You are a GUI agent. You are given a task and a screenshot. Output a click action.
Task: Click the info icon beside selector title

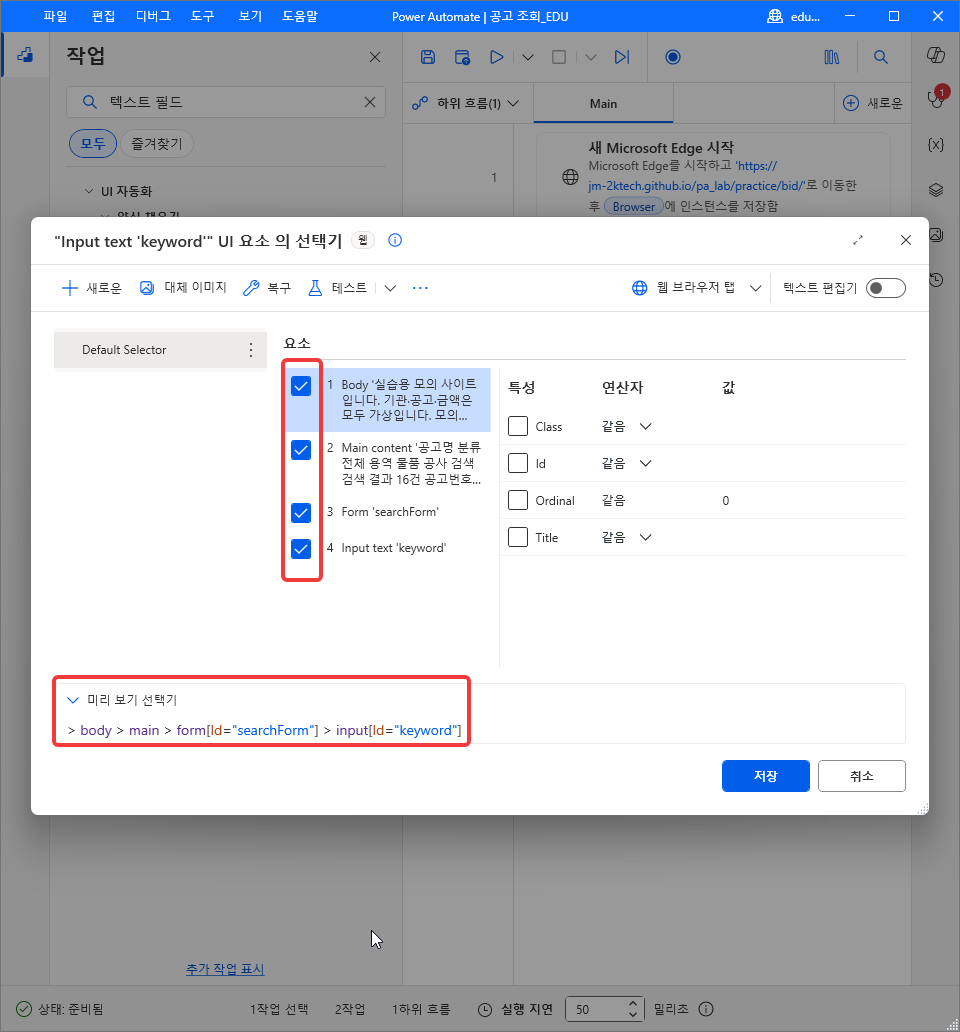[395, 240]
